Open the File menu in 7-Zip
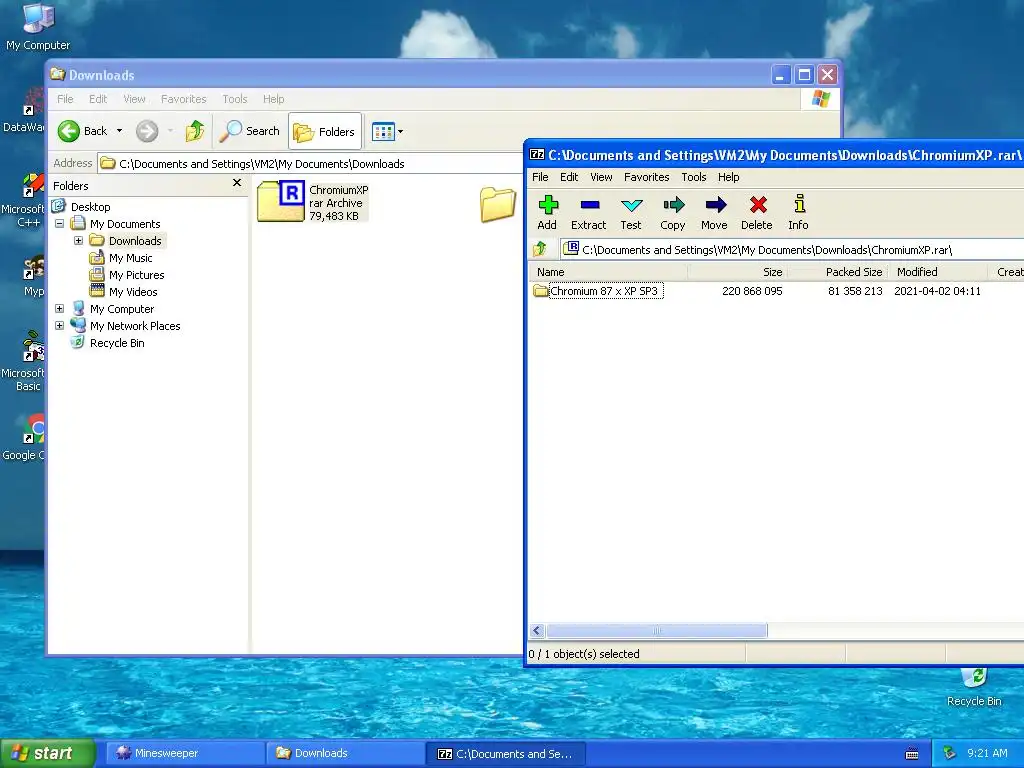Image resolution: width=1024 pixels, height=768 pixels. pyautogui.click(x=540, y=177)
